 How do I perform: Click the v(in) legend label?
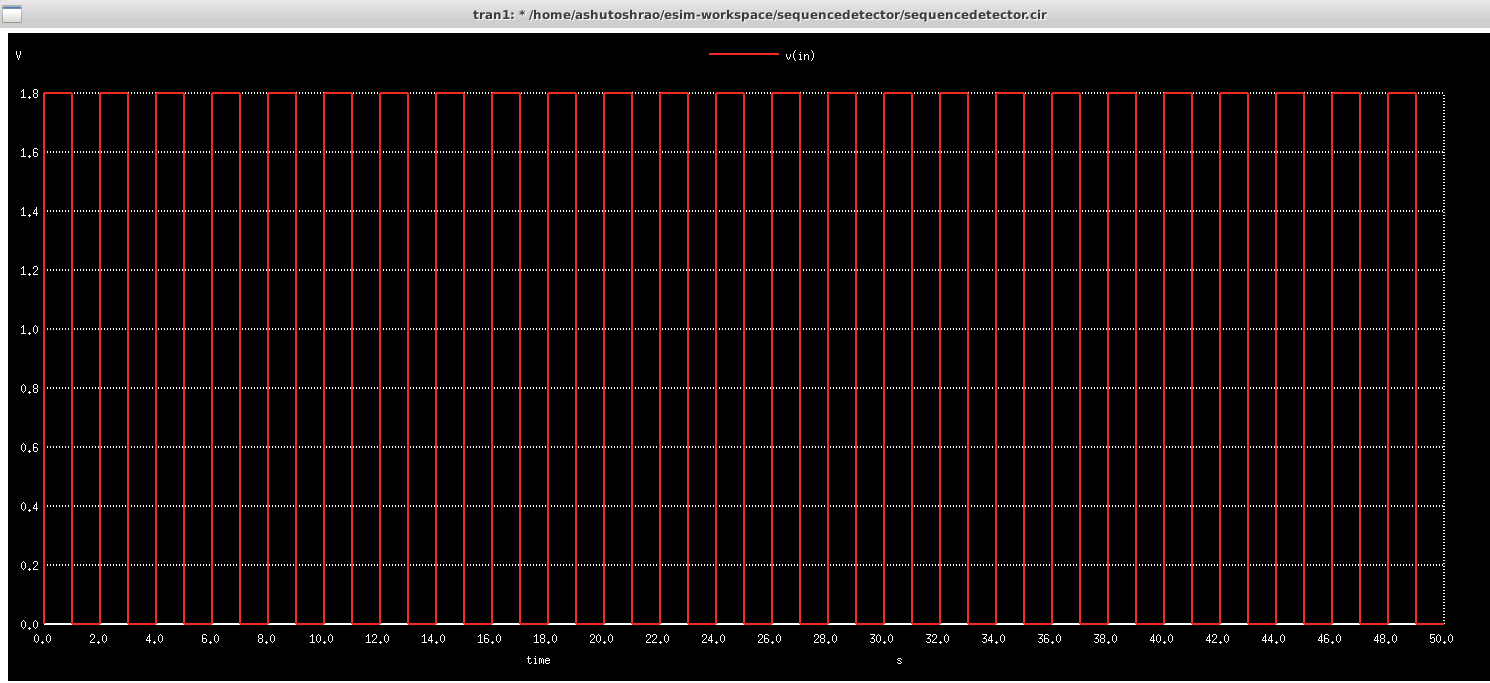800,56
